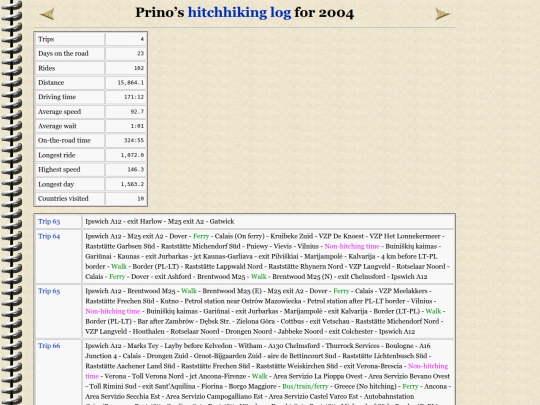Open the Trip 63 link
The image size is (540, 405).
click(49, 221)
